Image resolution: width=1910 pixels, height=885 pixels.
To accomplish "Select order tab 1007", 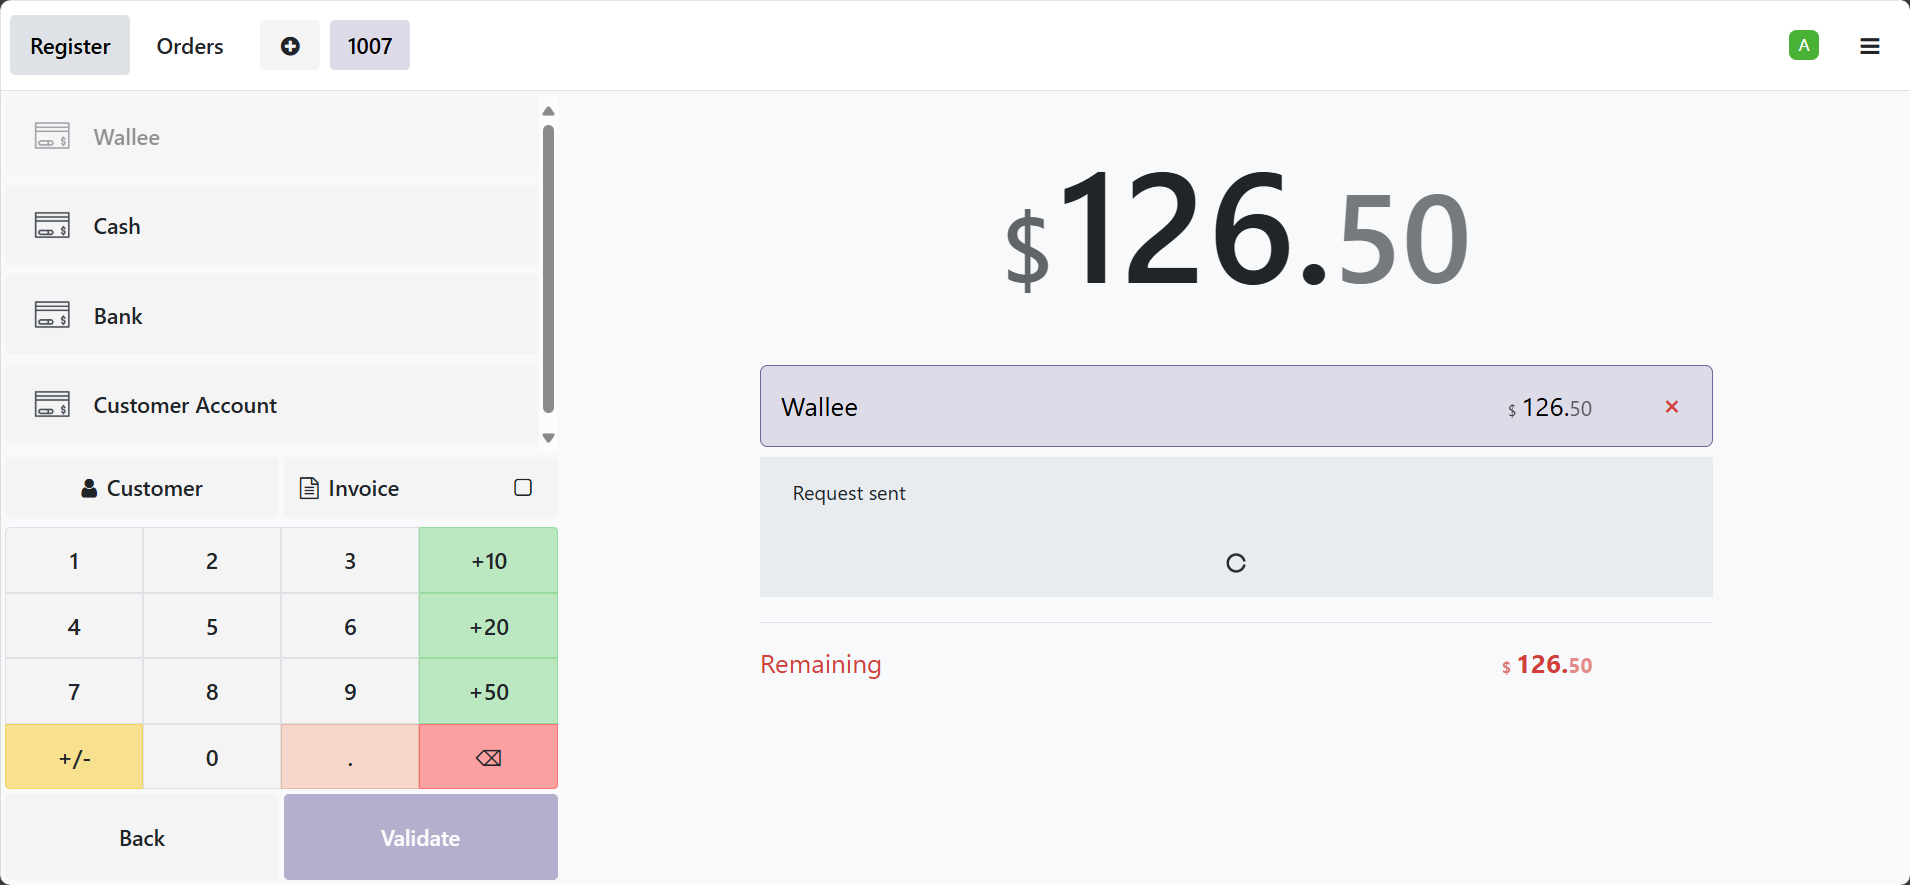I will pos(369,45).
